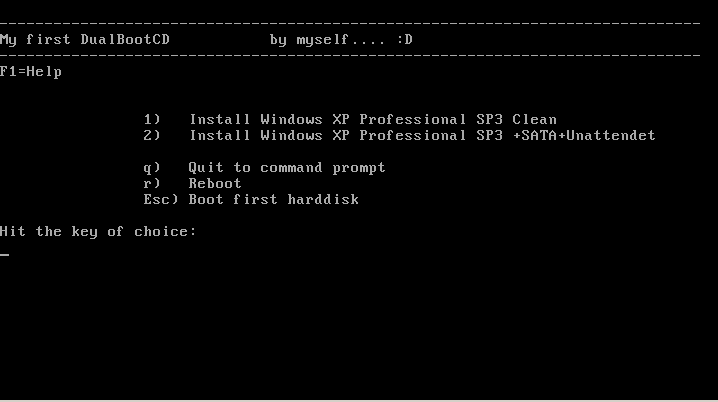This screenshot has width=718, height=402.
Task: Click the q) key label
Action: (152, 168)
